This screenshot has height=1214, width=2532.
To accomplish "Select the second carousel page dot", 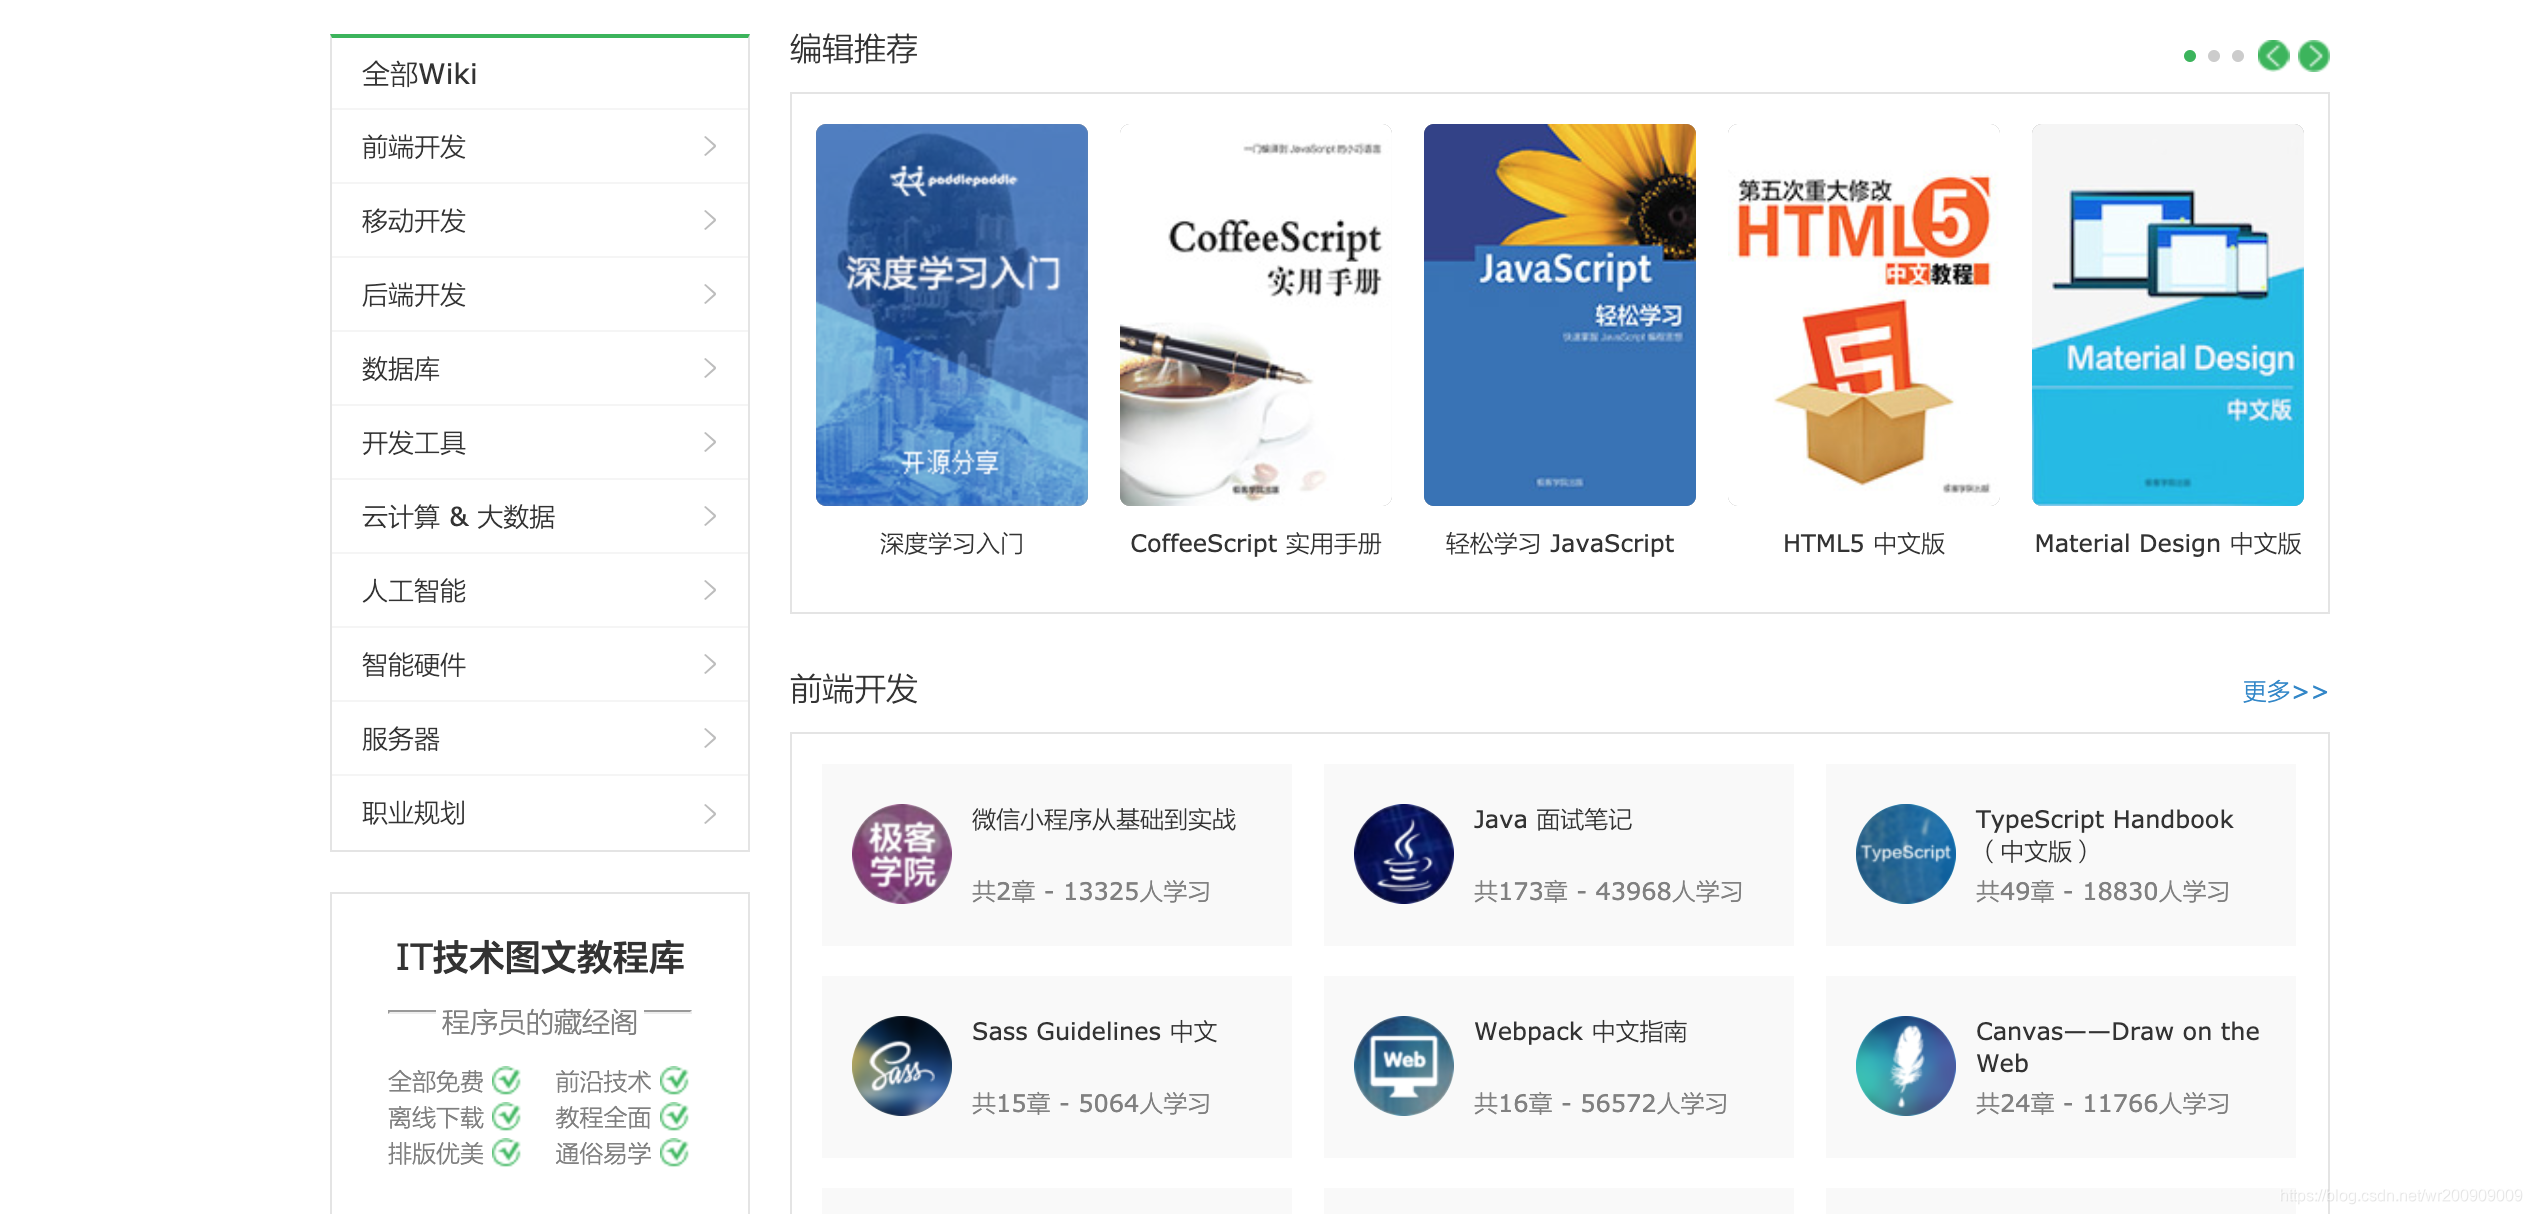I will pyautogui.click(x=2214, y=56).
